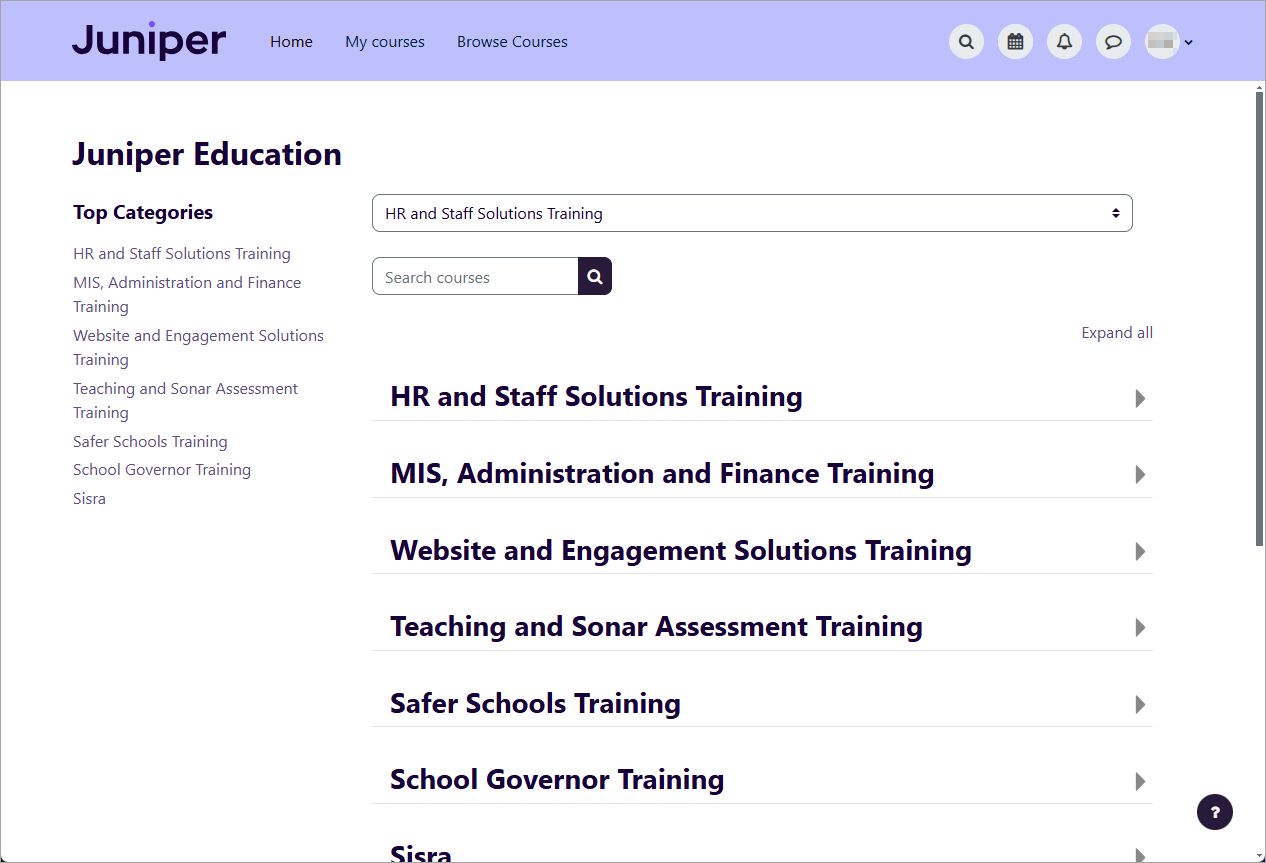Click the vertical page scrollbar
The image size is (1266, 863).
pyautogui.click(x=1258, y=300)
